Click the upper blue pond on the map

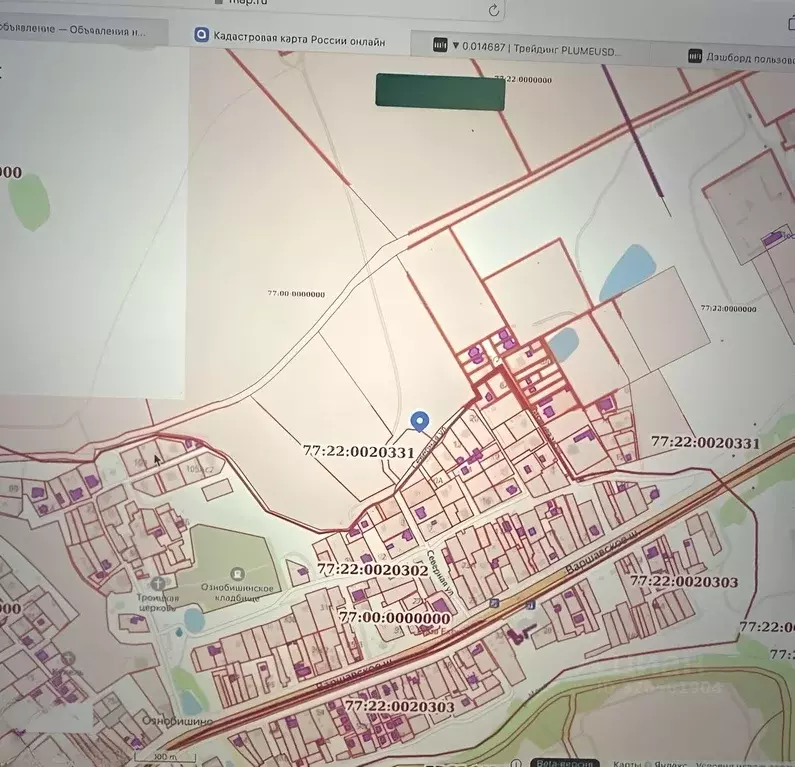(x=628, y=271)
